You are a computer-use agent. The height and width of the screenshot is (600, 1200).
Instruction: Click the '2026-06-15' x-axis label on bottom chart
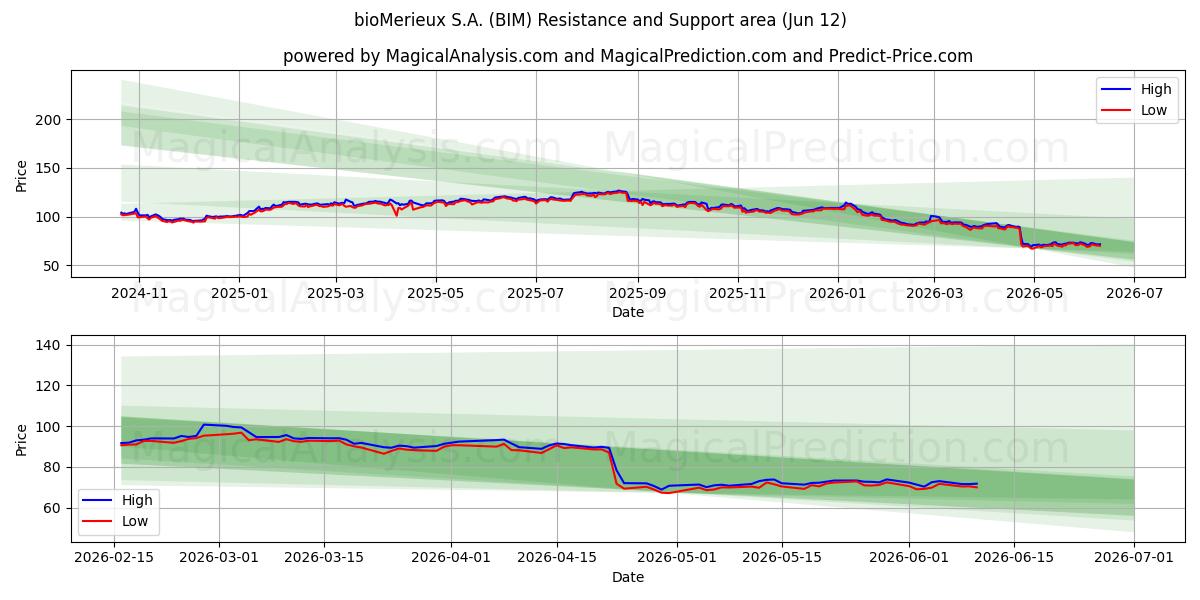click(x=1015, y=559)
